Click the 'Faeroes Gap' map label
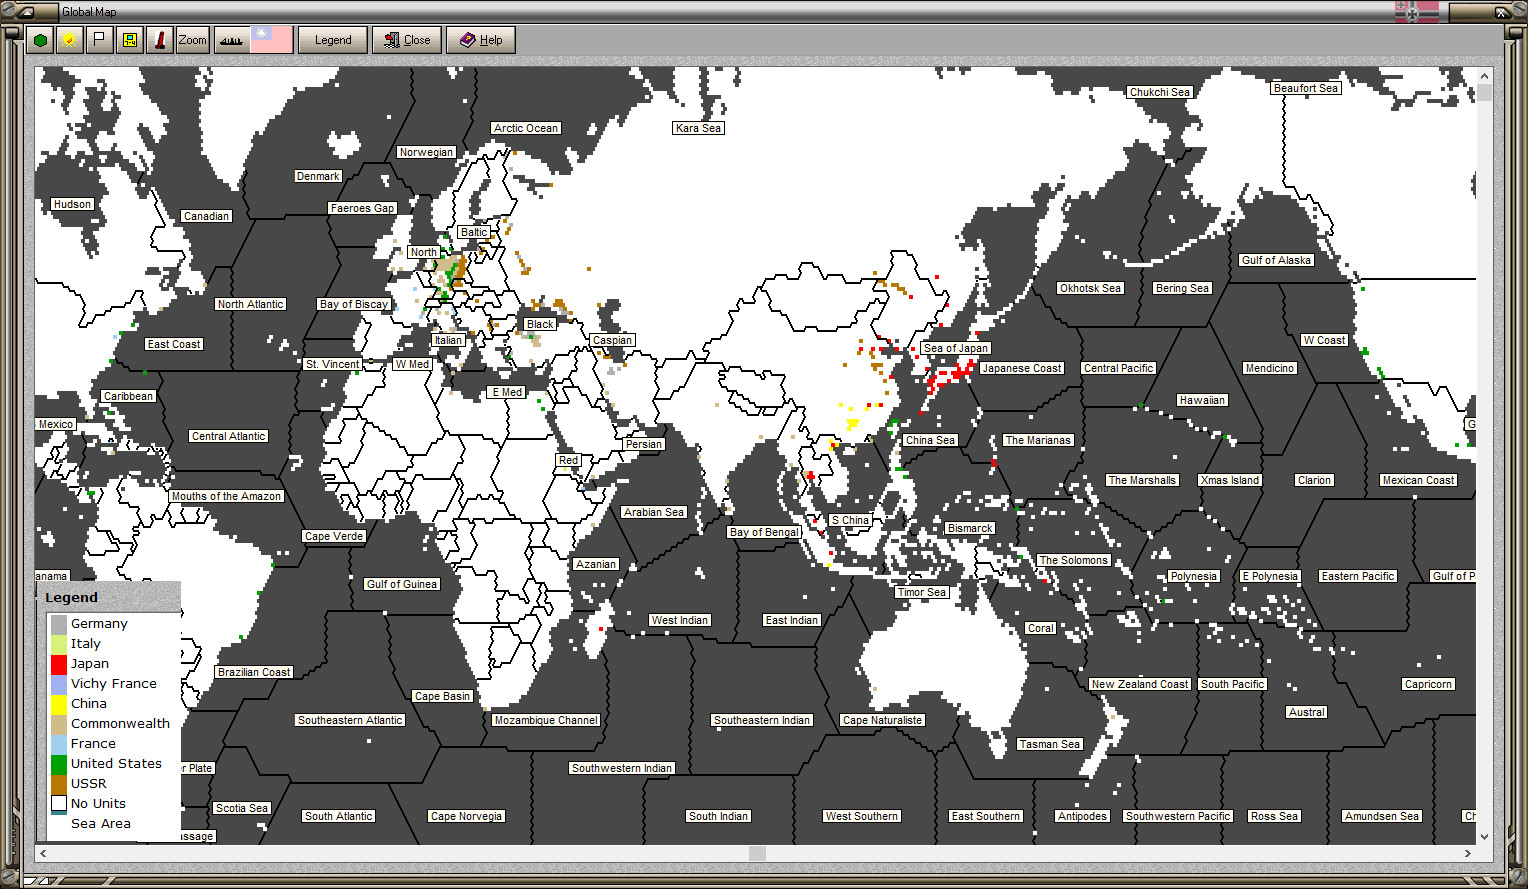The width and height of the screenshot is (1528, 889). click(x=362, y=208)
